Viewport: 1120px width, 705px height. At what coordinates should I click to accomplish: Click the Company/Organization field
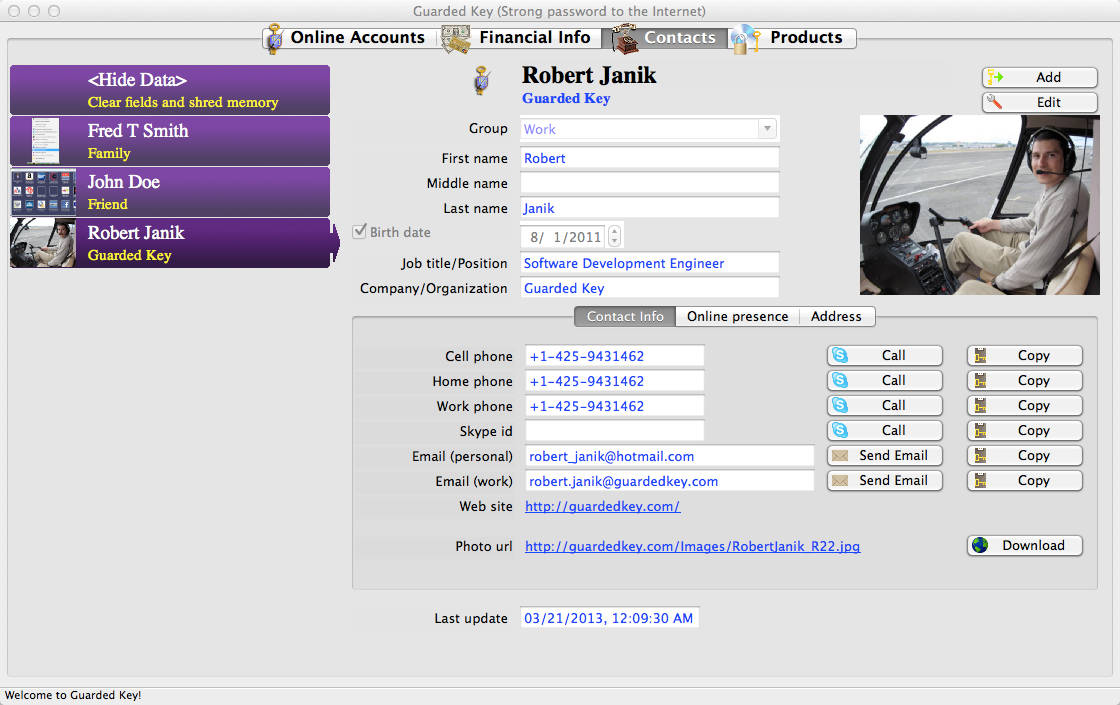[x=649, y=289]
